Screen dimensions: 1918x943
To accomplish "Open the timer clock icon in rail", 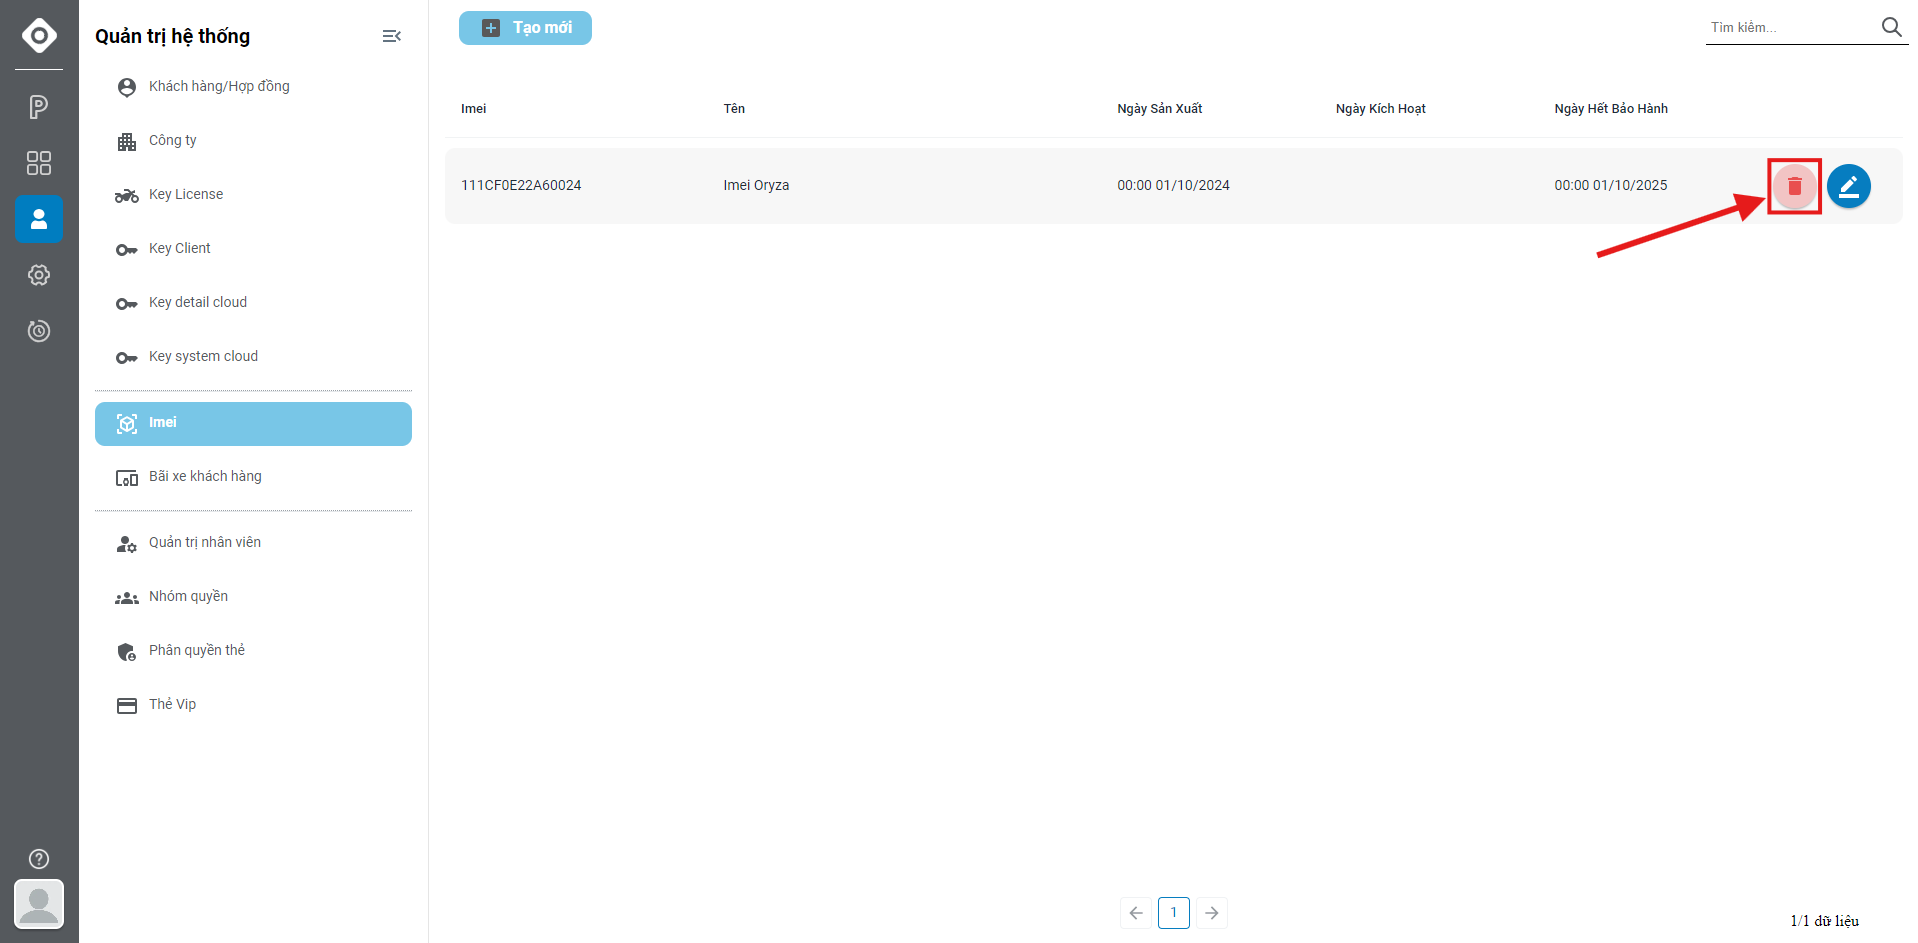I will pos(39,331).
